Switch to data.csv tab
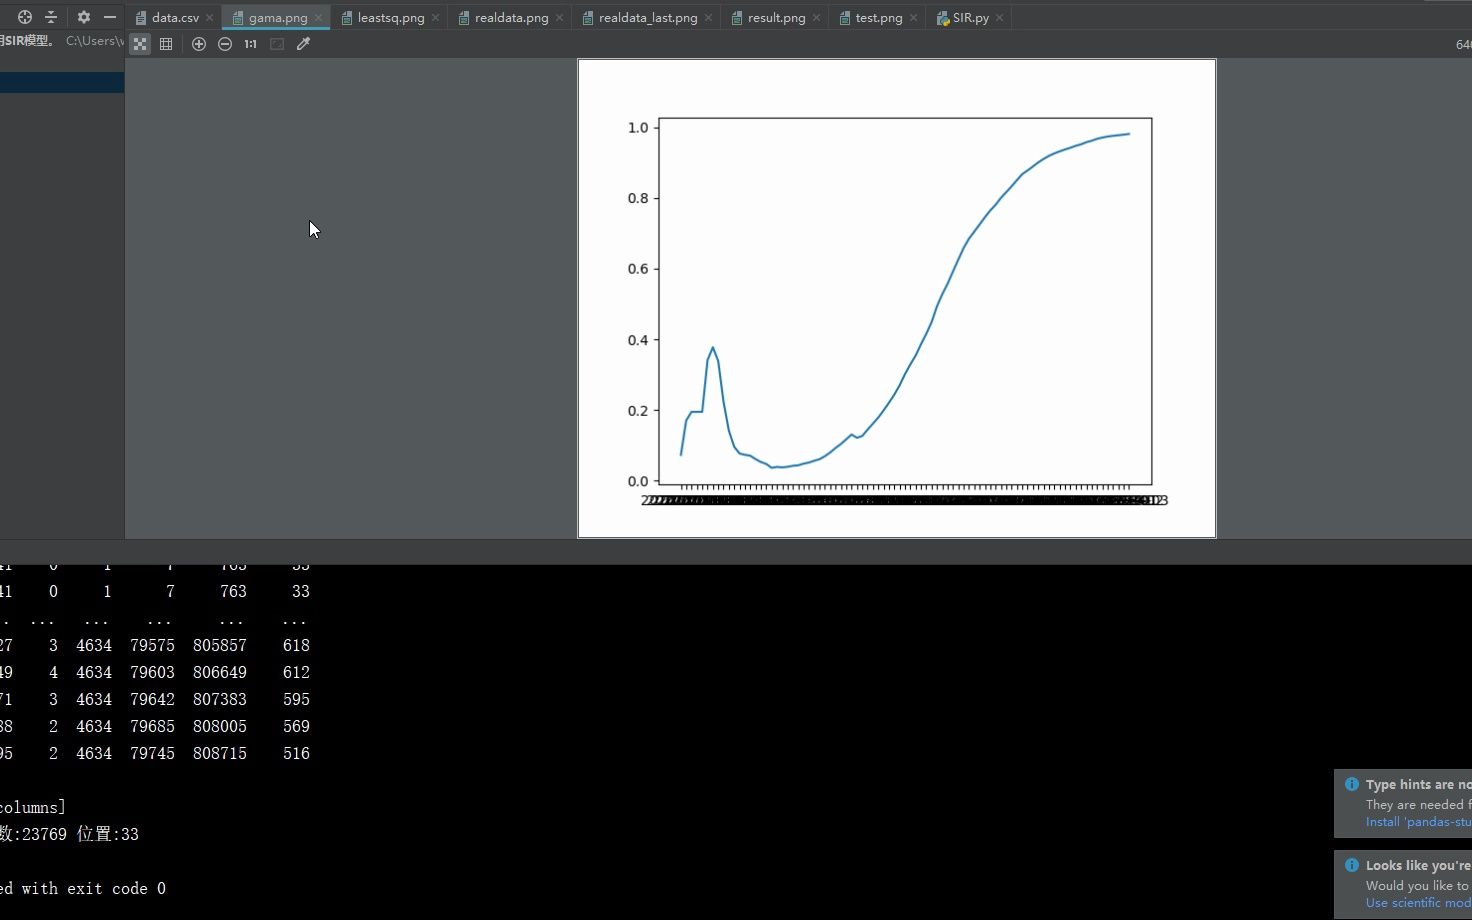This screenshot has width=1472, height=920. tap(175, 18)
